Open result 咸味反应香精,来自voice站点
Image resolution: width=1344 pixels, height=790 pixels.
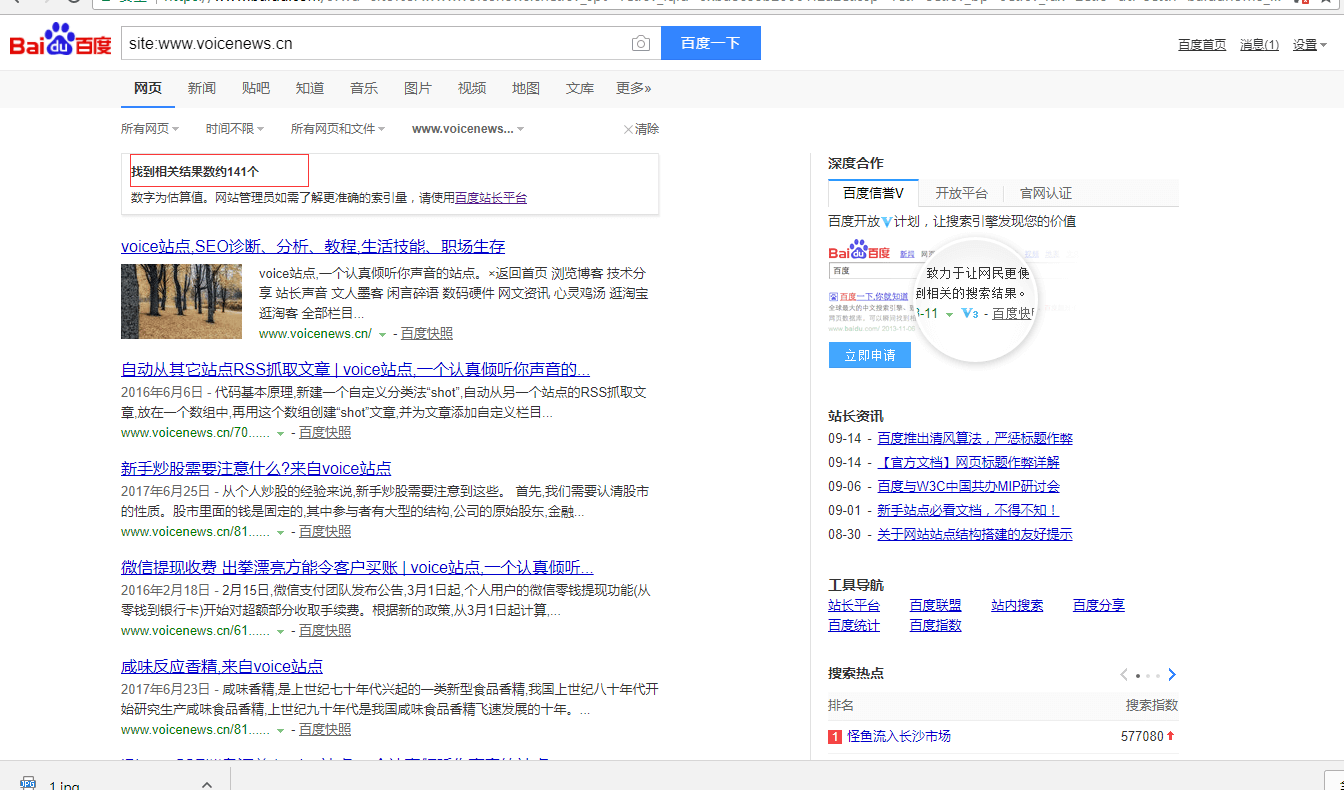point(222,667)
